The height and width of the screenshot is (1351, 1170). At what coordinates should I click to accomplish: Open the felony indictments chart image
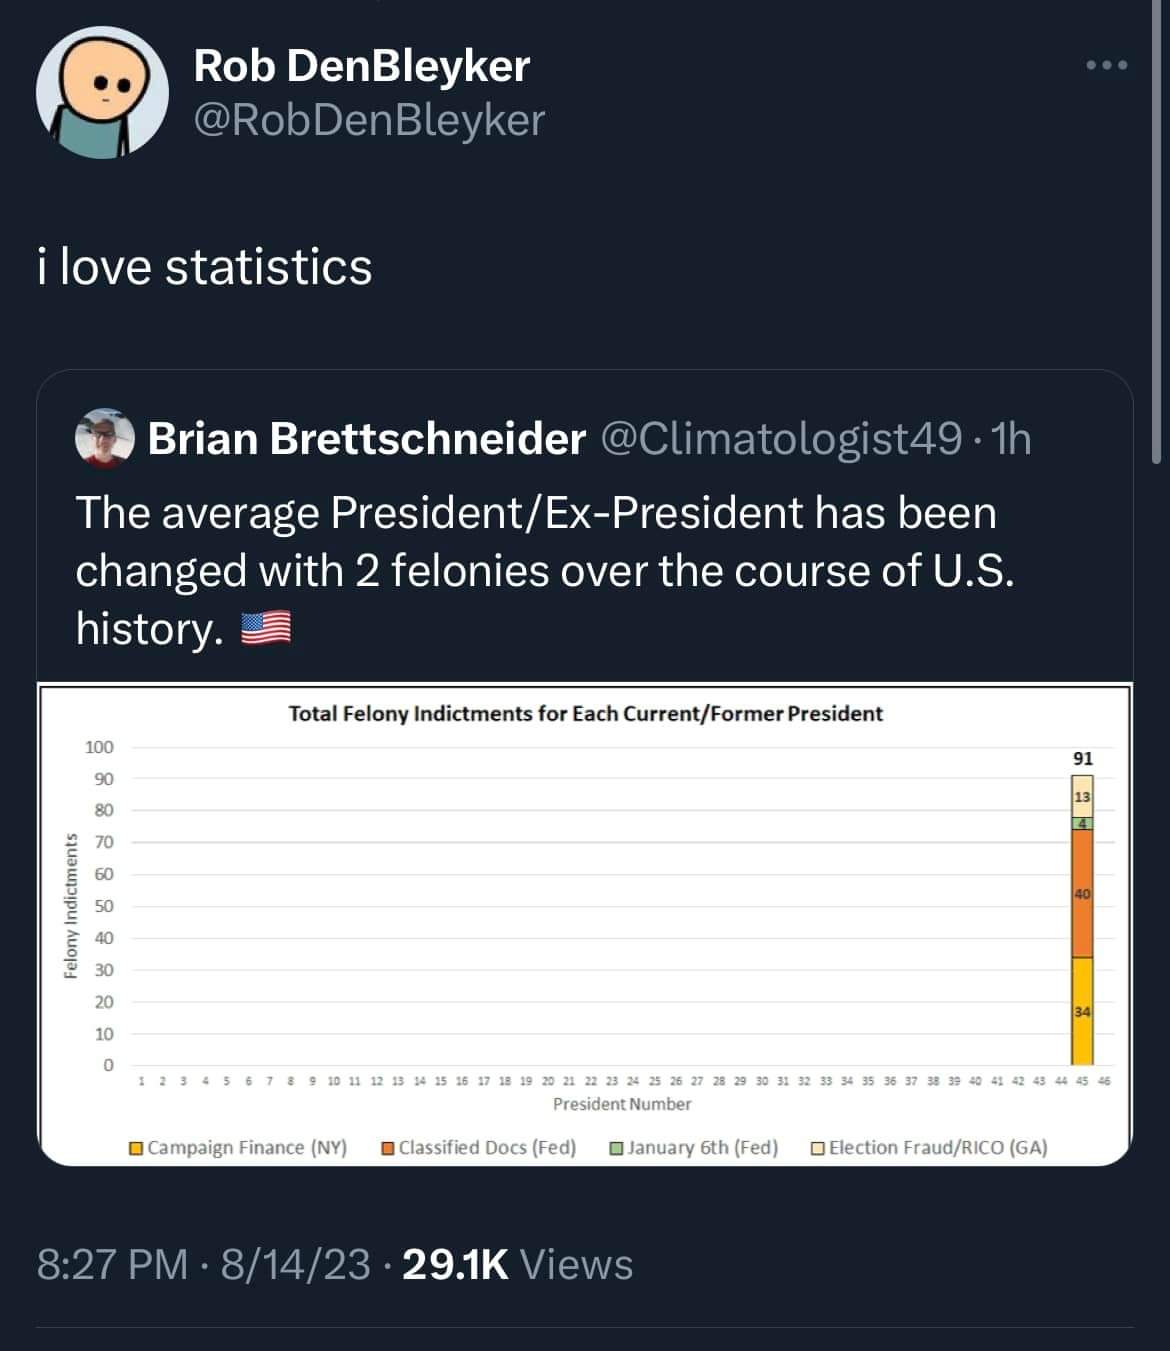(585, 924)
